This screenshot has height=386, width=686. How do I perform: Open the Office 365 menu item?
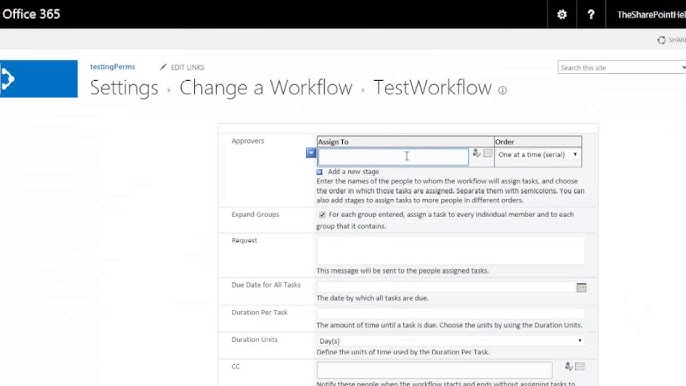point(31,14)
